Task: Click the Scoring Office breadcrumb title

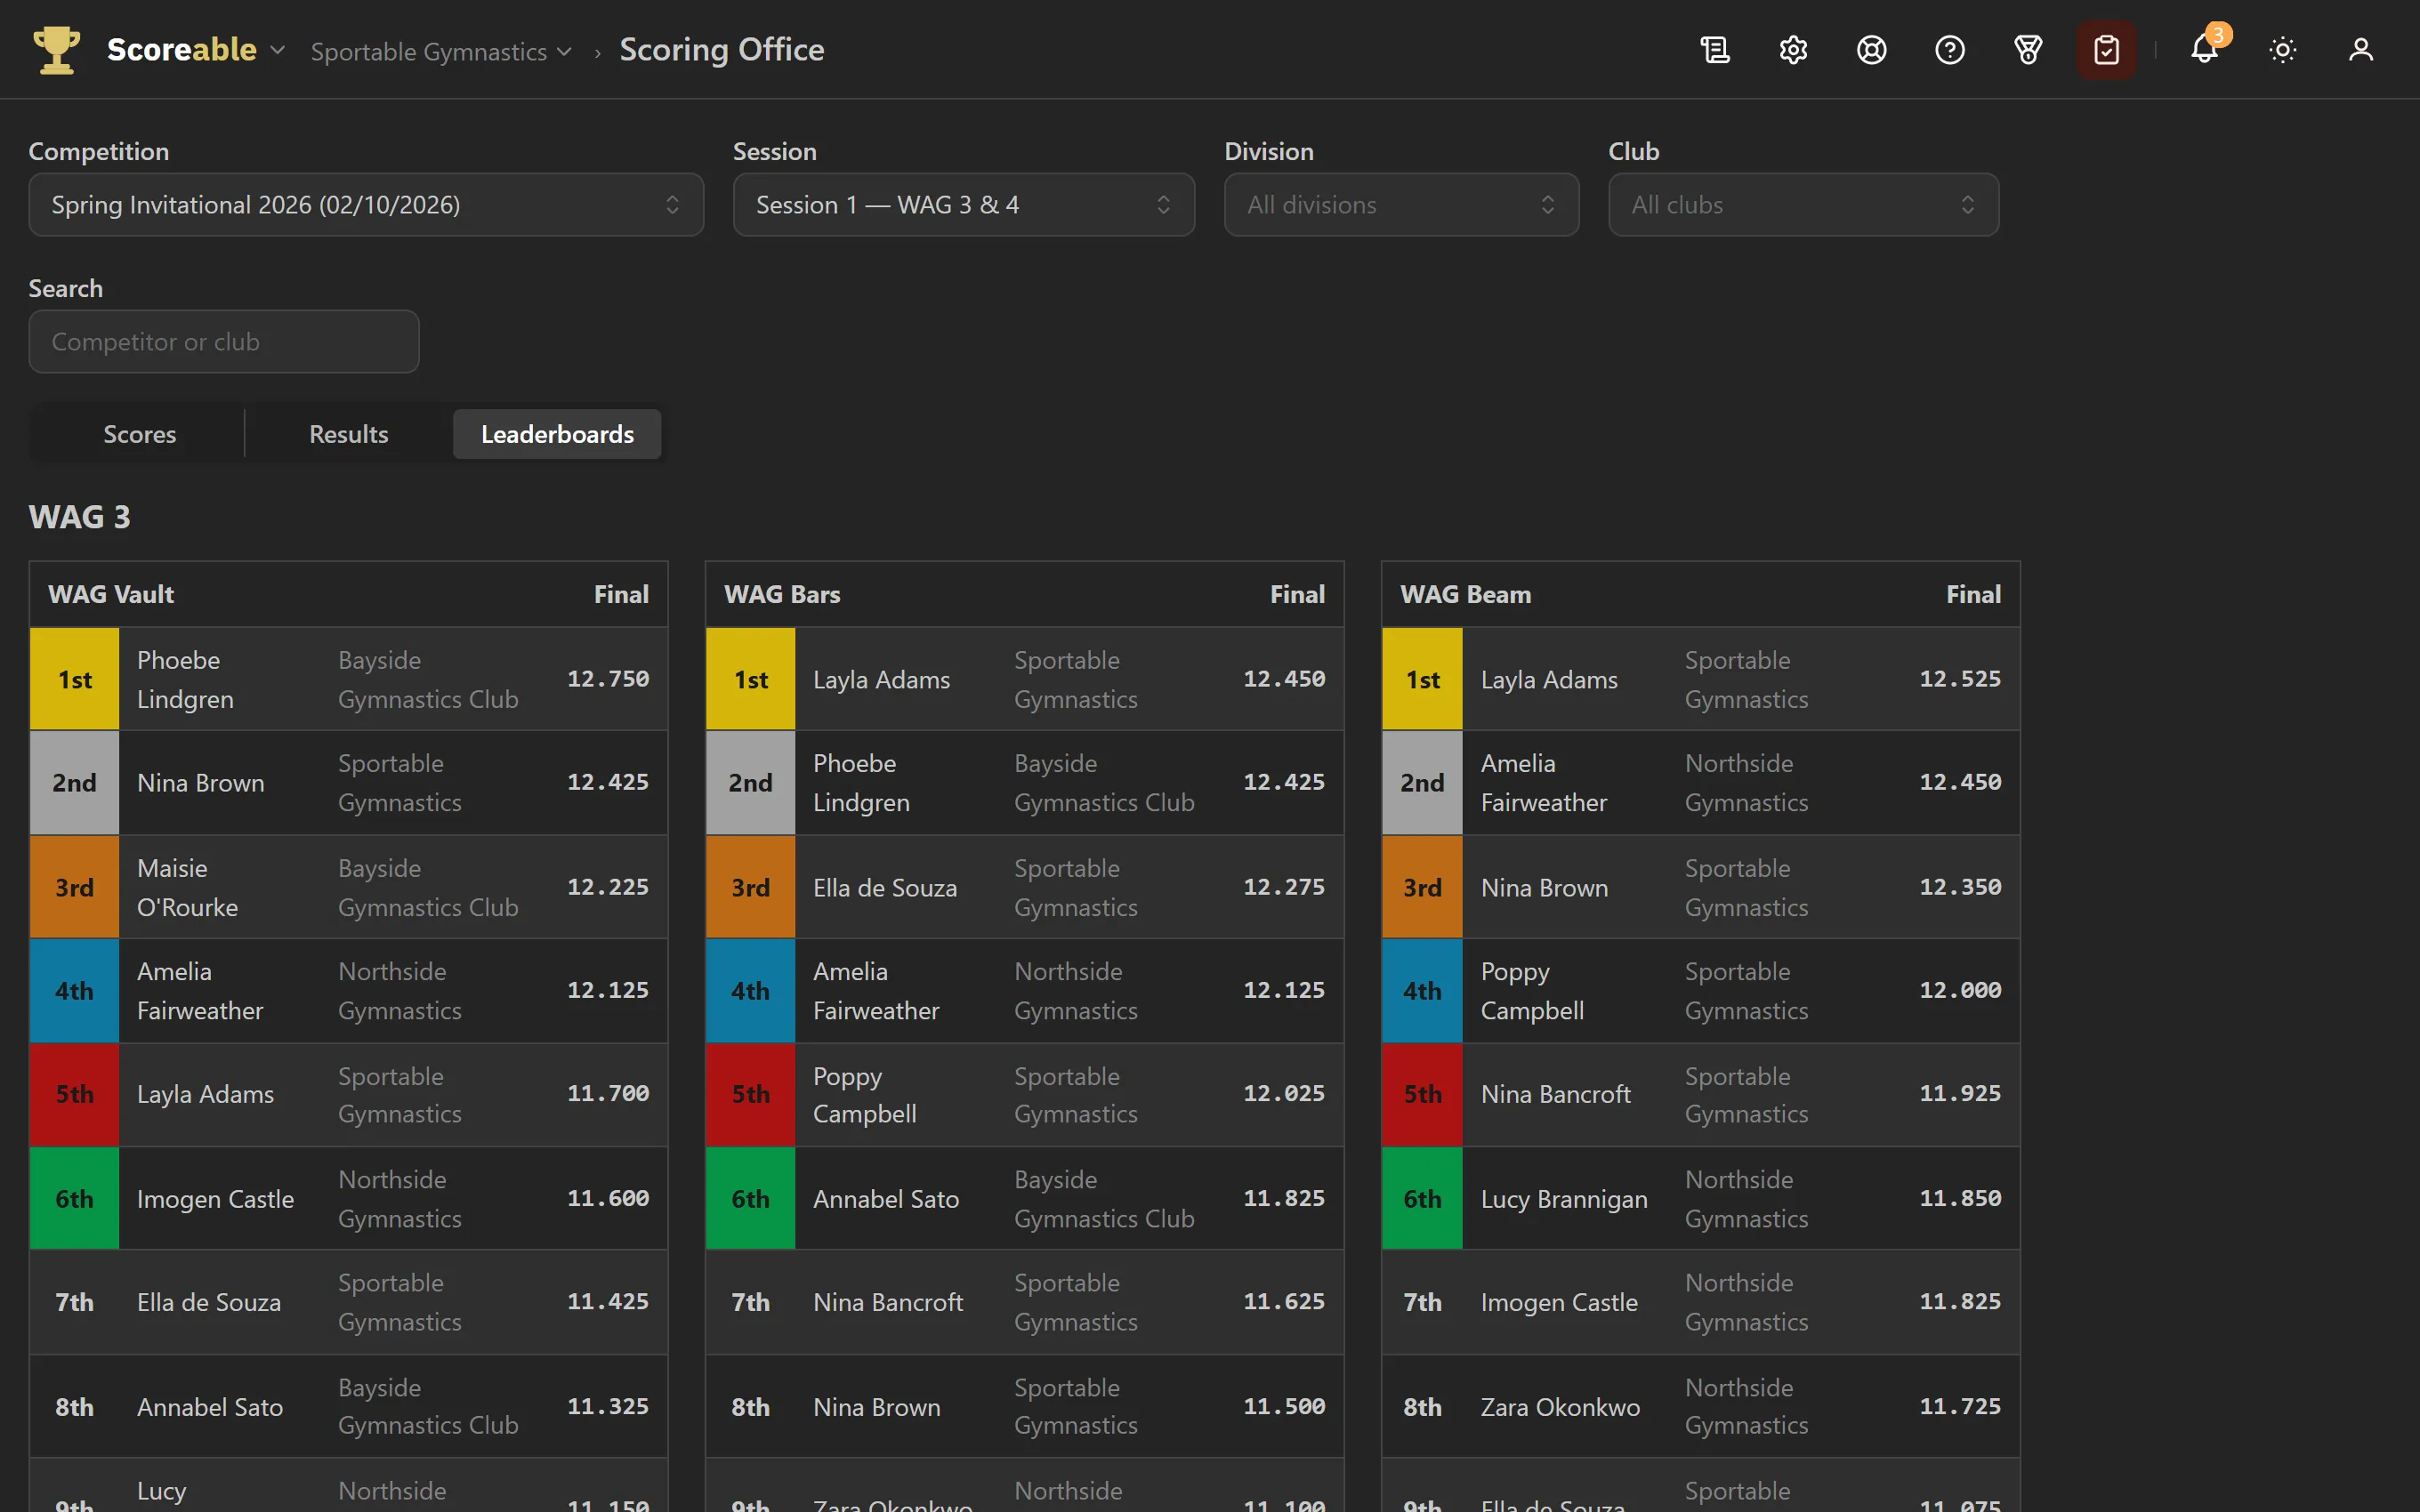Action: pyautogui.click(x=722, y=50)
